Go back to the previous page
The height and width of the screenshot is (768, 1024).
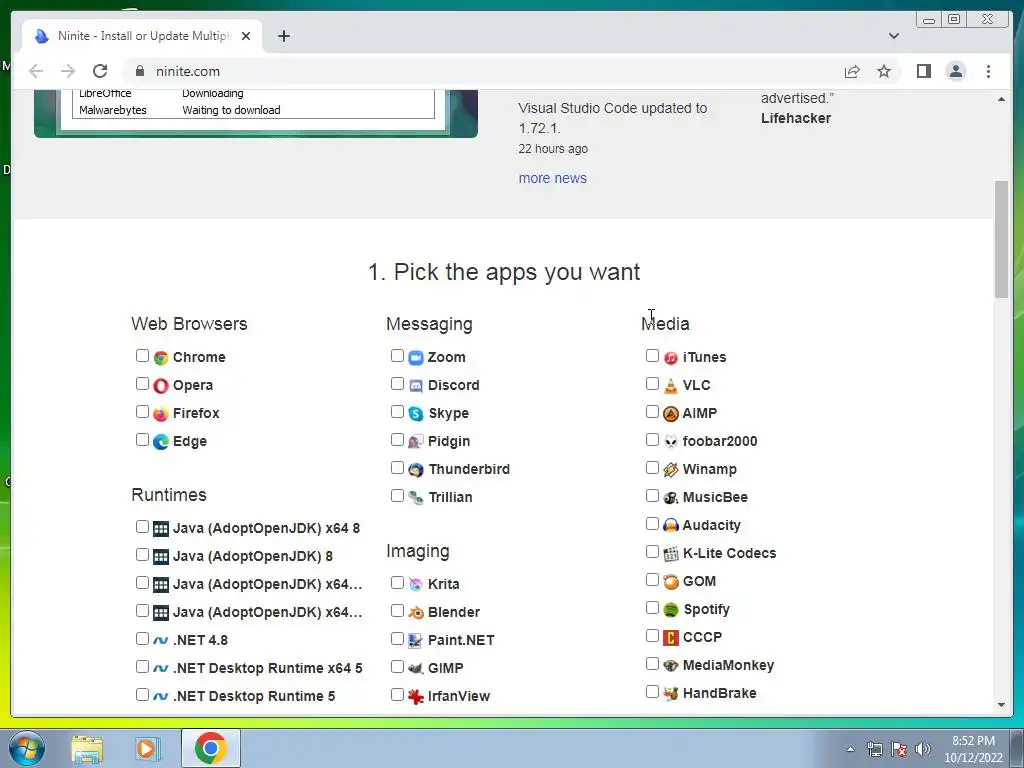[36, 71]
